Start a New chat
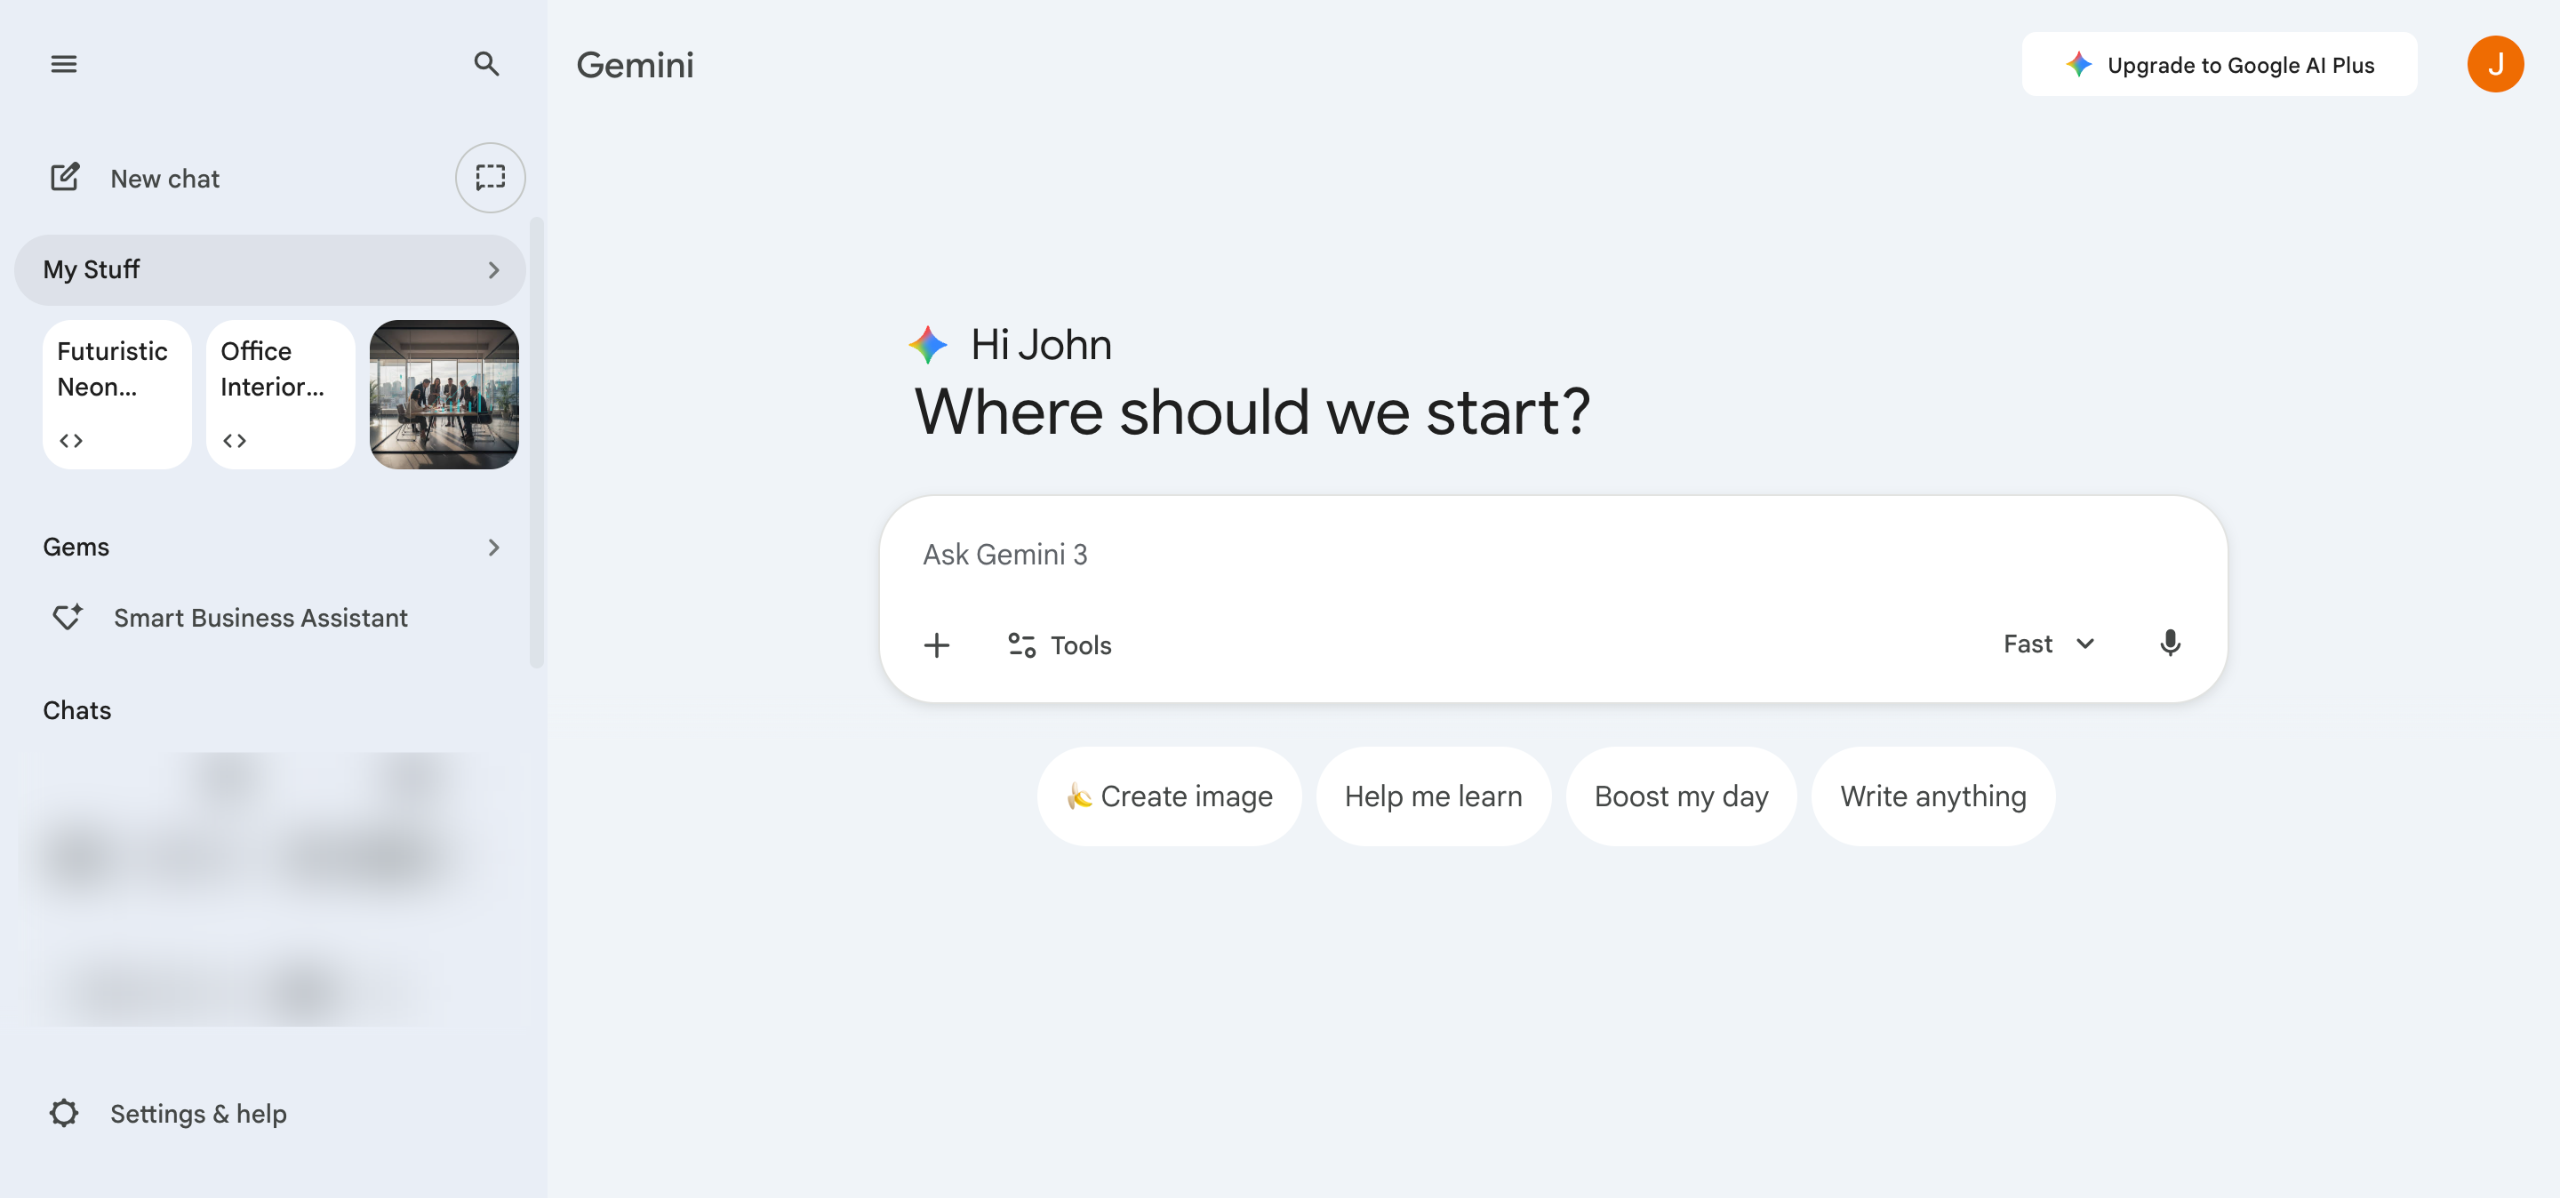This screenshot has width=2560, height=1198. pyautogui.click(x=165, y=179)
